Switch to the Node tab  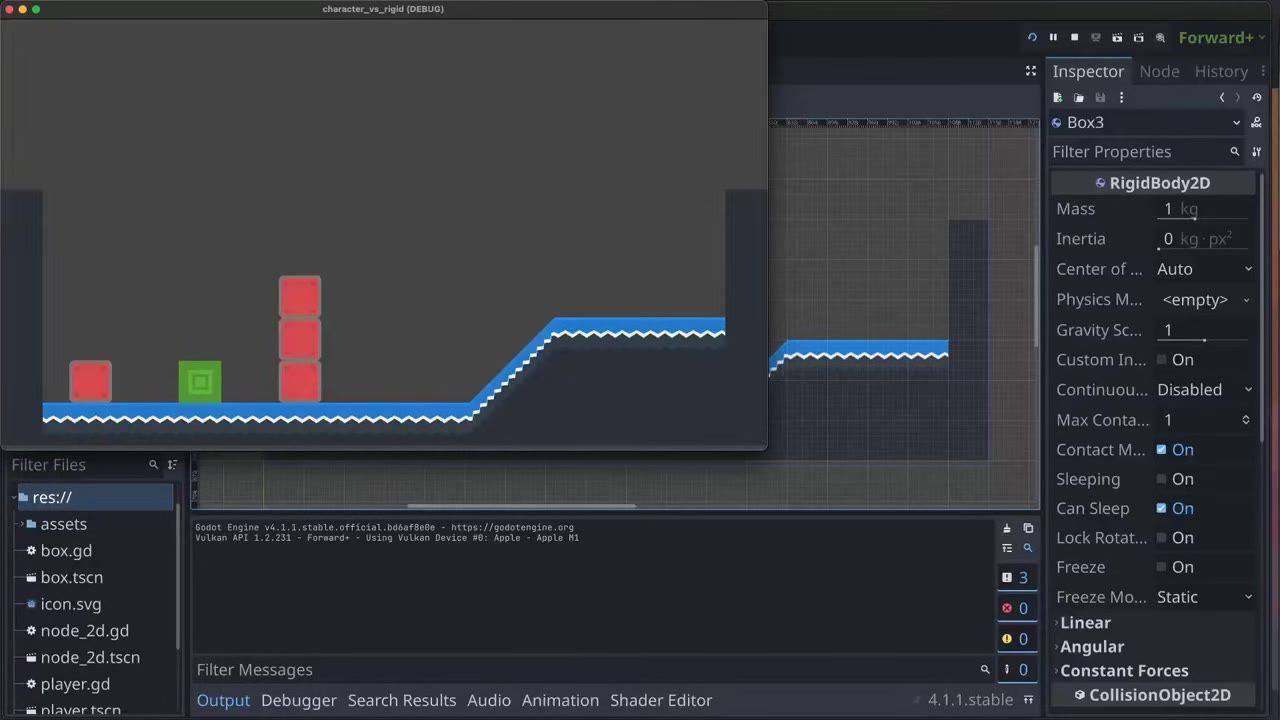coord(1159,71)
